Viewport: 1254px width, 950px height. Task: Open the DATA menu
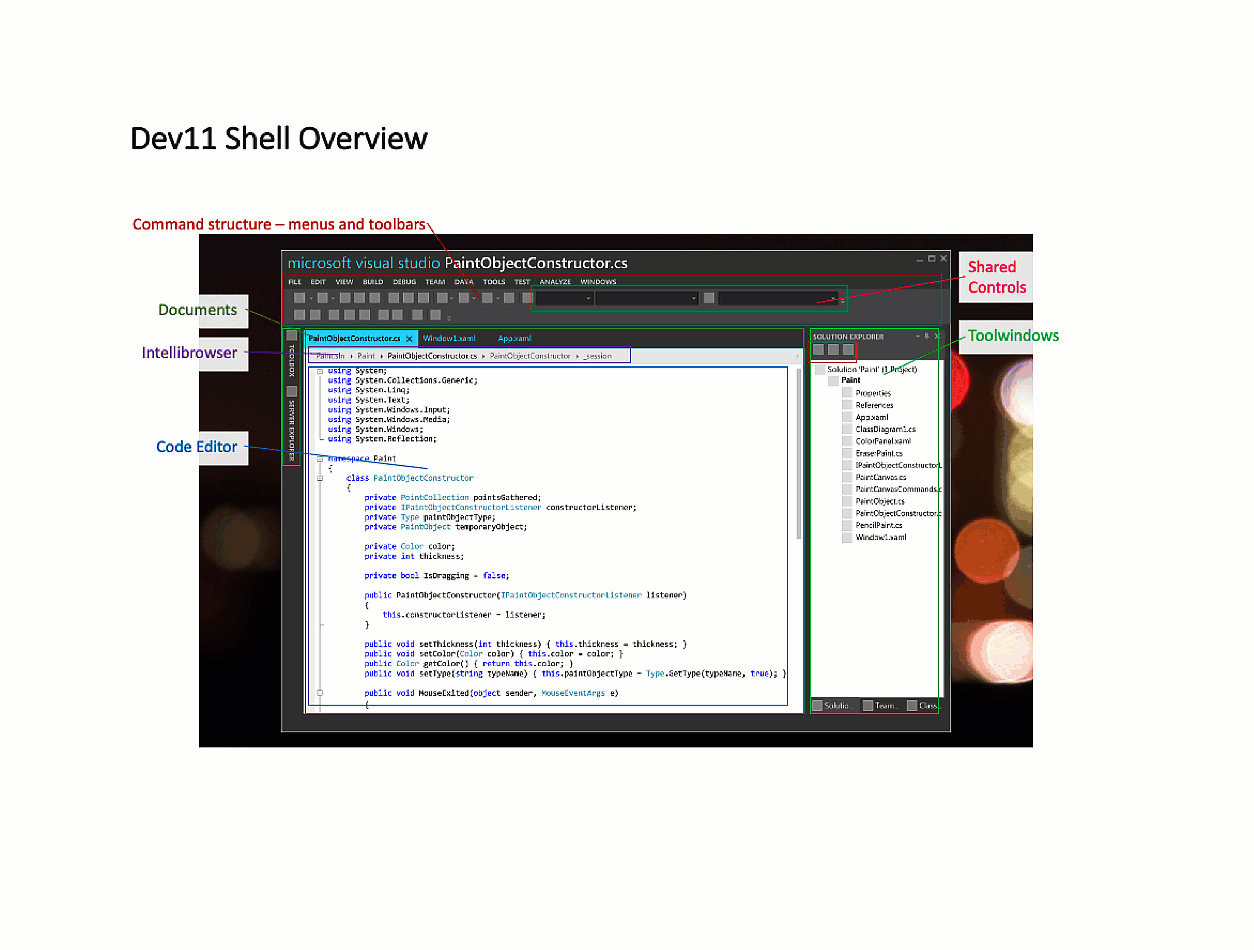(464, 282)
